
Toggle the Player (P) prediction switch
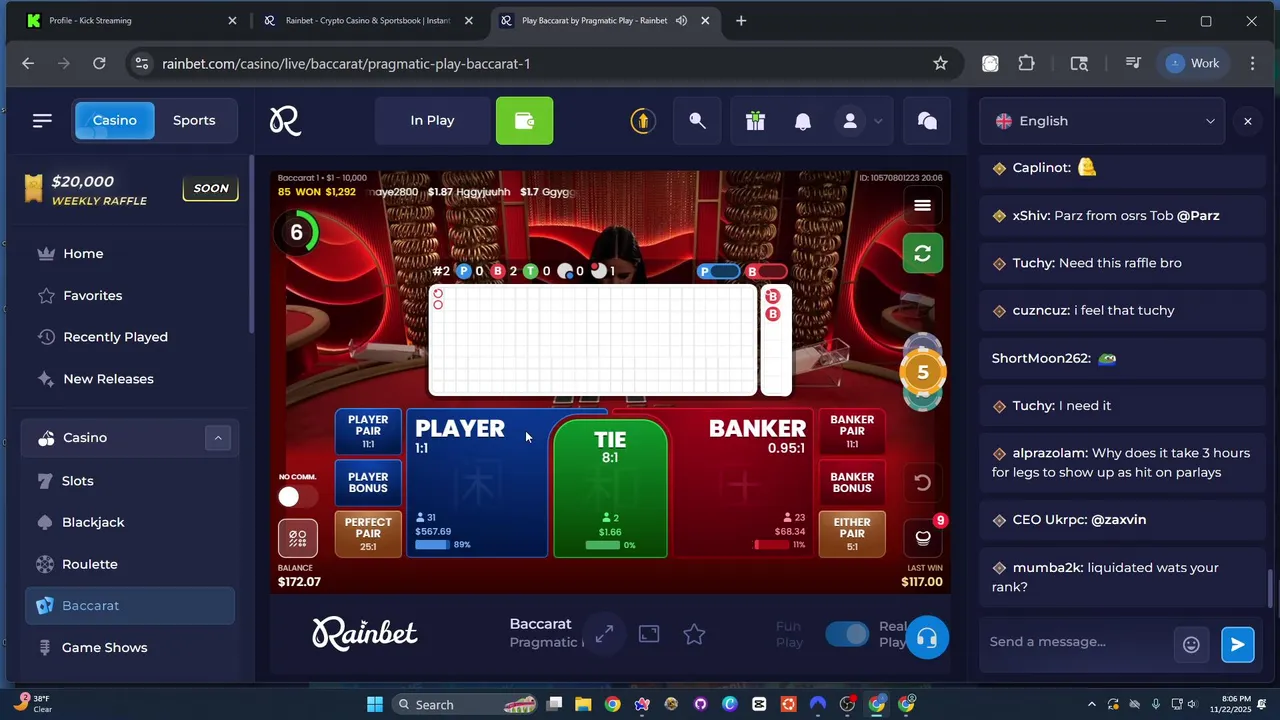(719, 271)
